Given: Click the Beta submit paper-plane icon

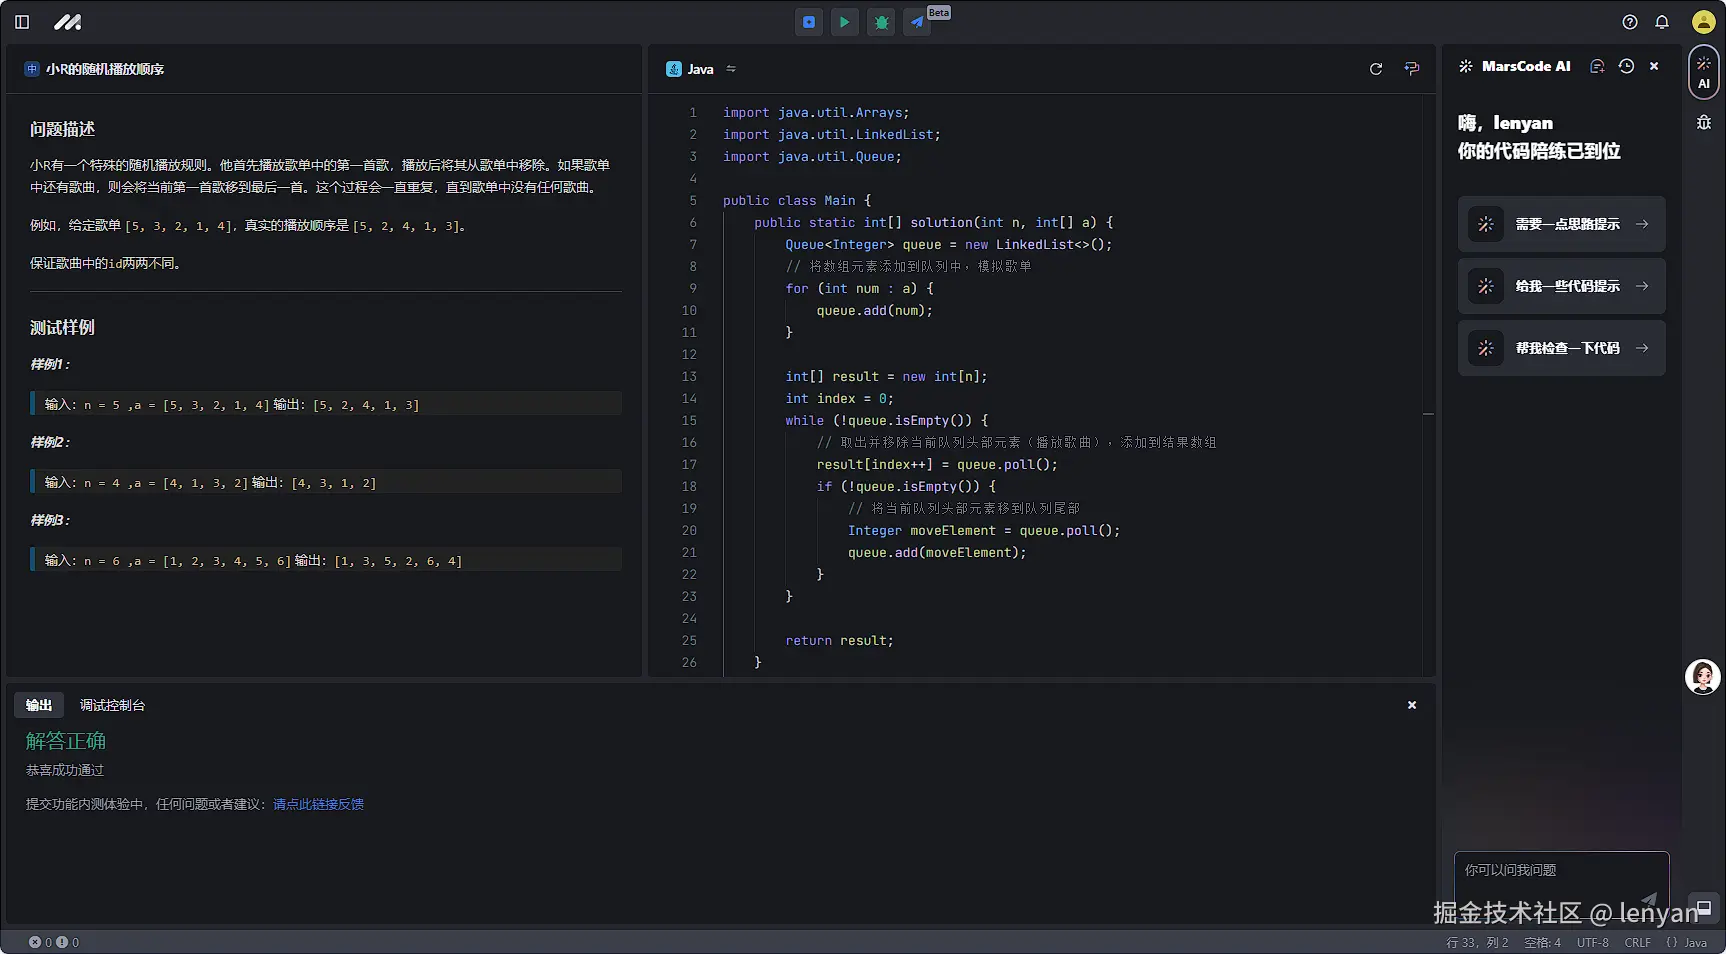Looking at the screenshot, I should tap(917, 22).
